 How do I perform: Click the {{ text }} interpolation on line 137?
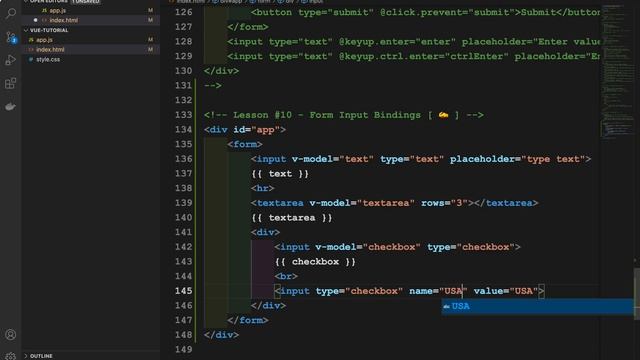tap(280, 174)
